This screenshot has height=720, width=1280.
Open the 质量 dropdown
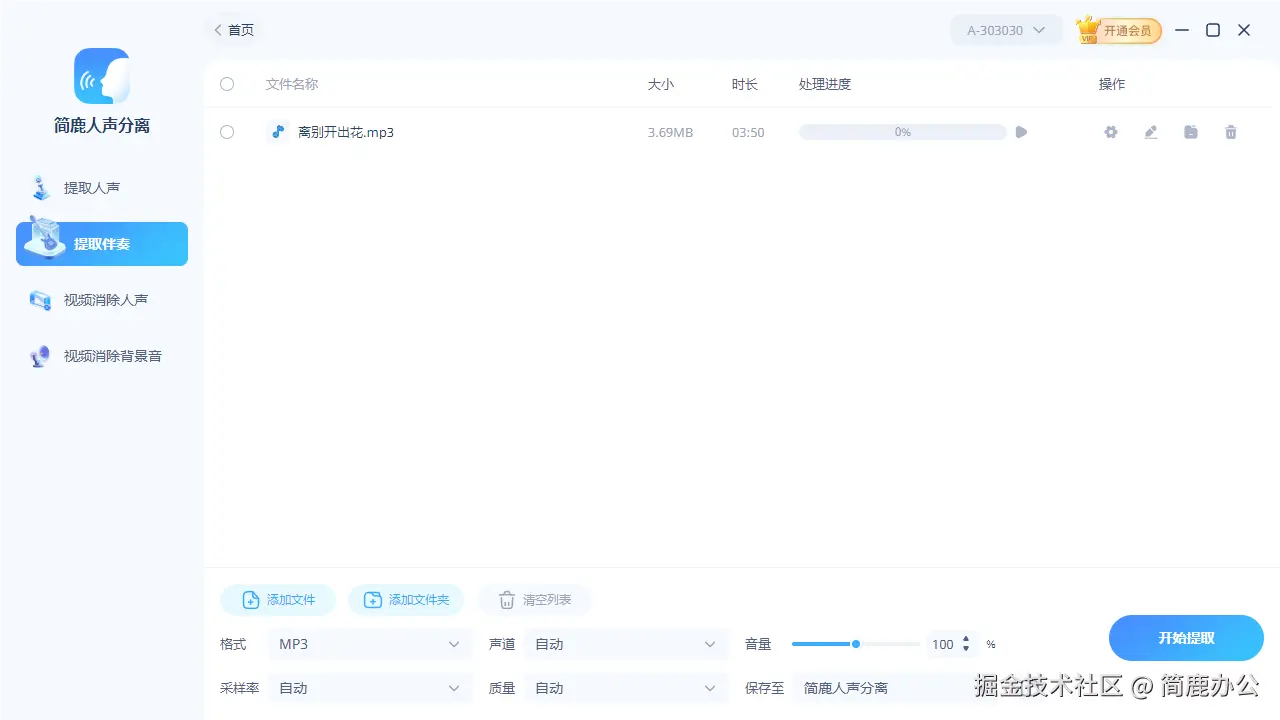click(x=626, y=688)
